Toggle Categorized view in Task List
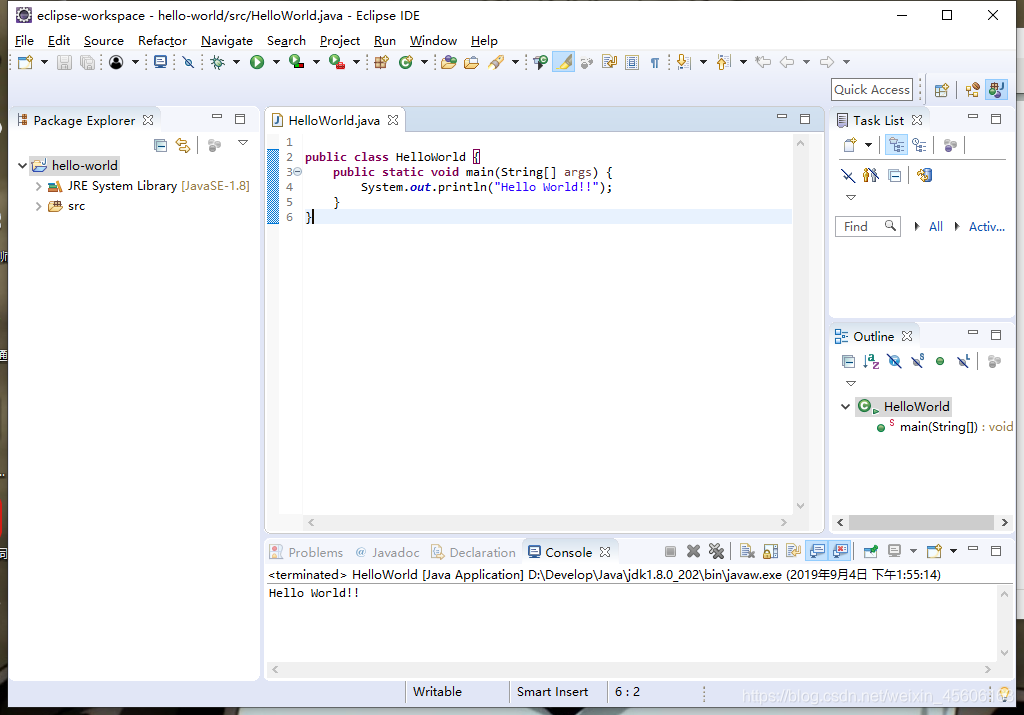 point(896,145)
